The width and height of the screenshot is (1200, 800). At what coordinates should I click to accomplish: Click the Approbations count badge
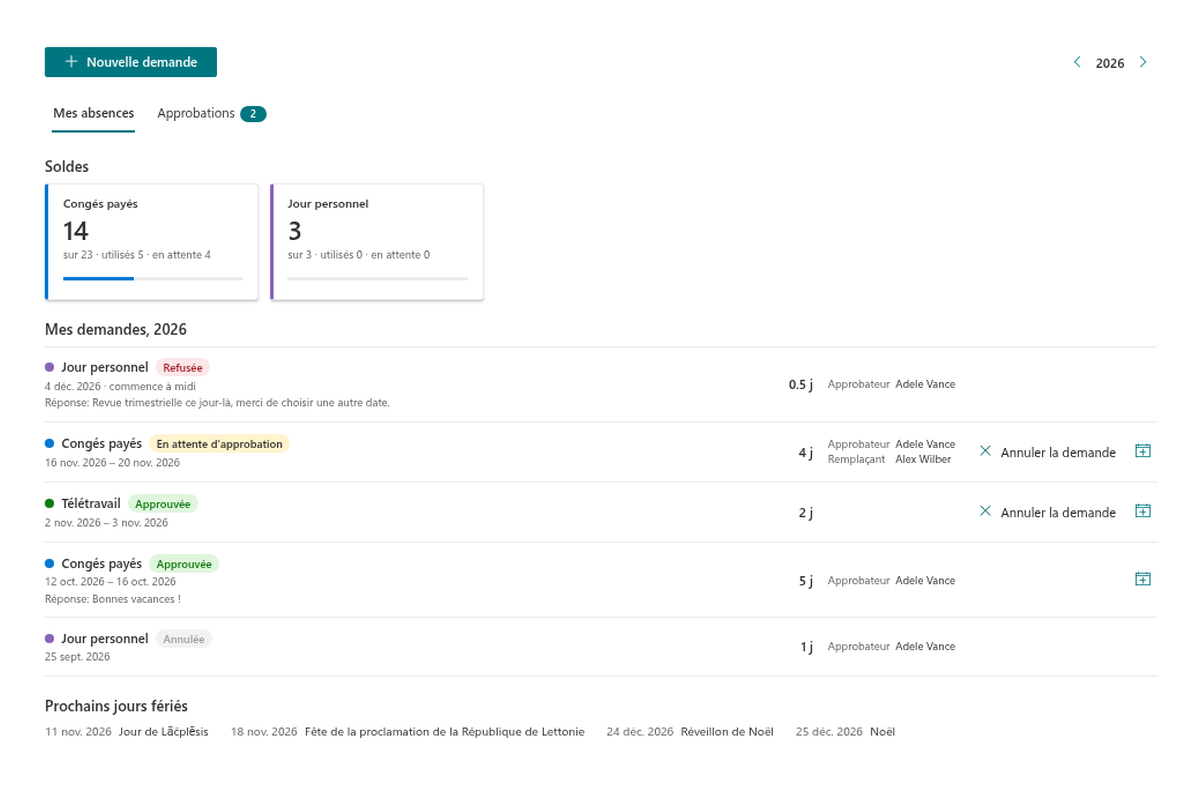click(253, 114)
